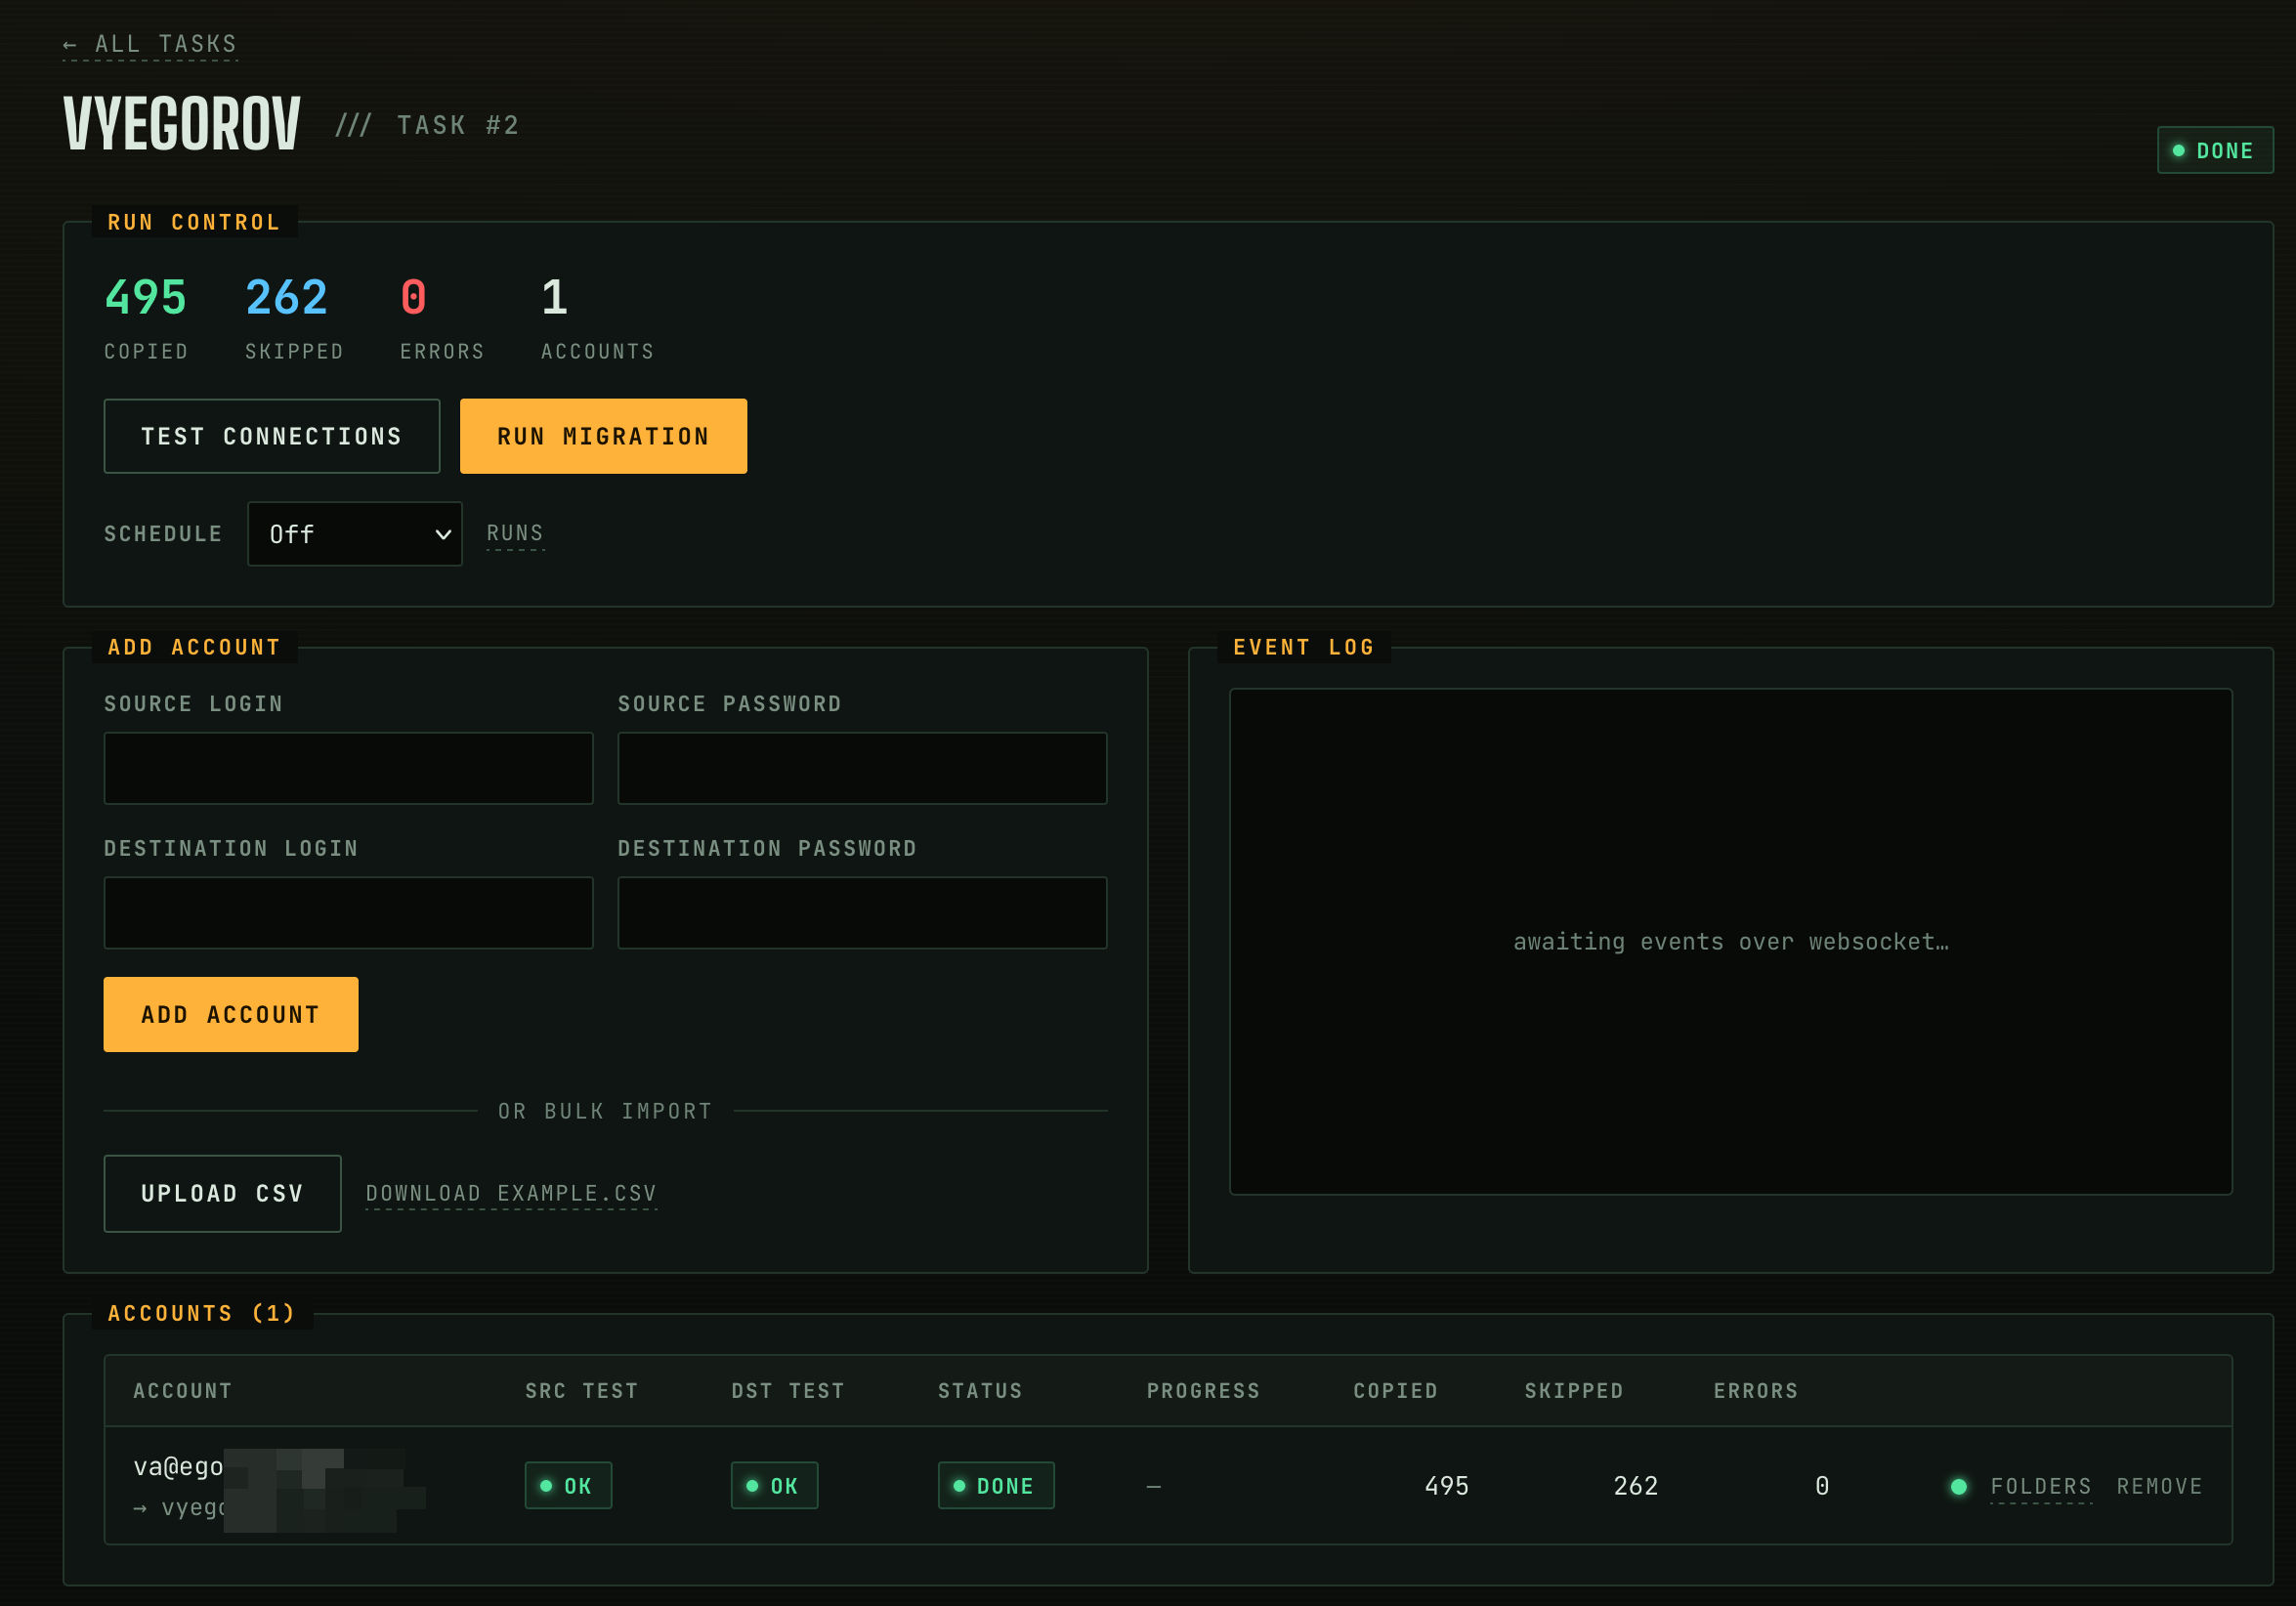Click the 495 value in the Copied column
Image resolution: width=2296 pixels, height=1606 pixels.
coord(1446,1486)
